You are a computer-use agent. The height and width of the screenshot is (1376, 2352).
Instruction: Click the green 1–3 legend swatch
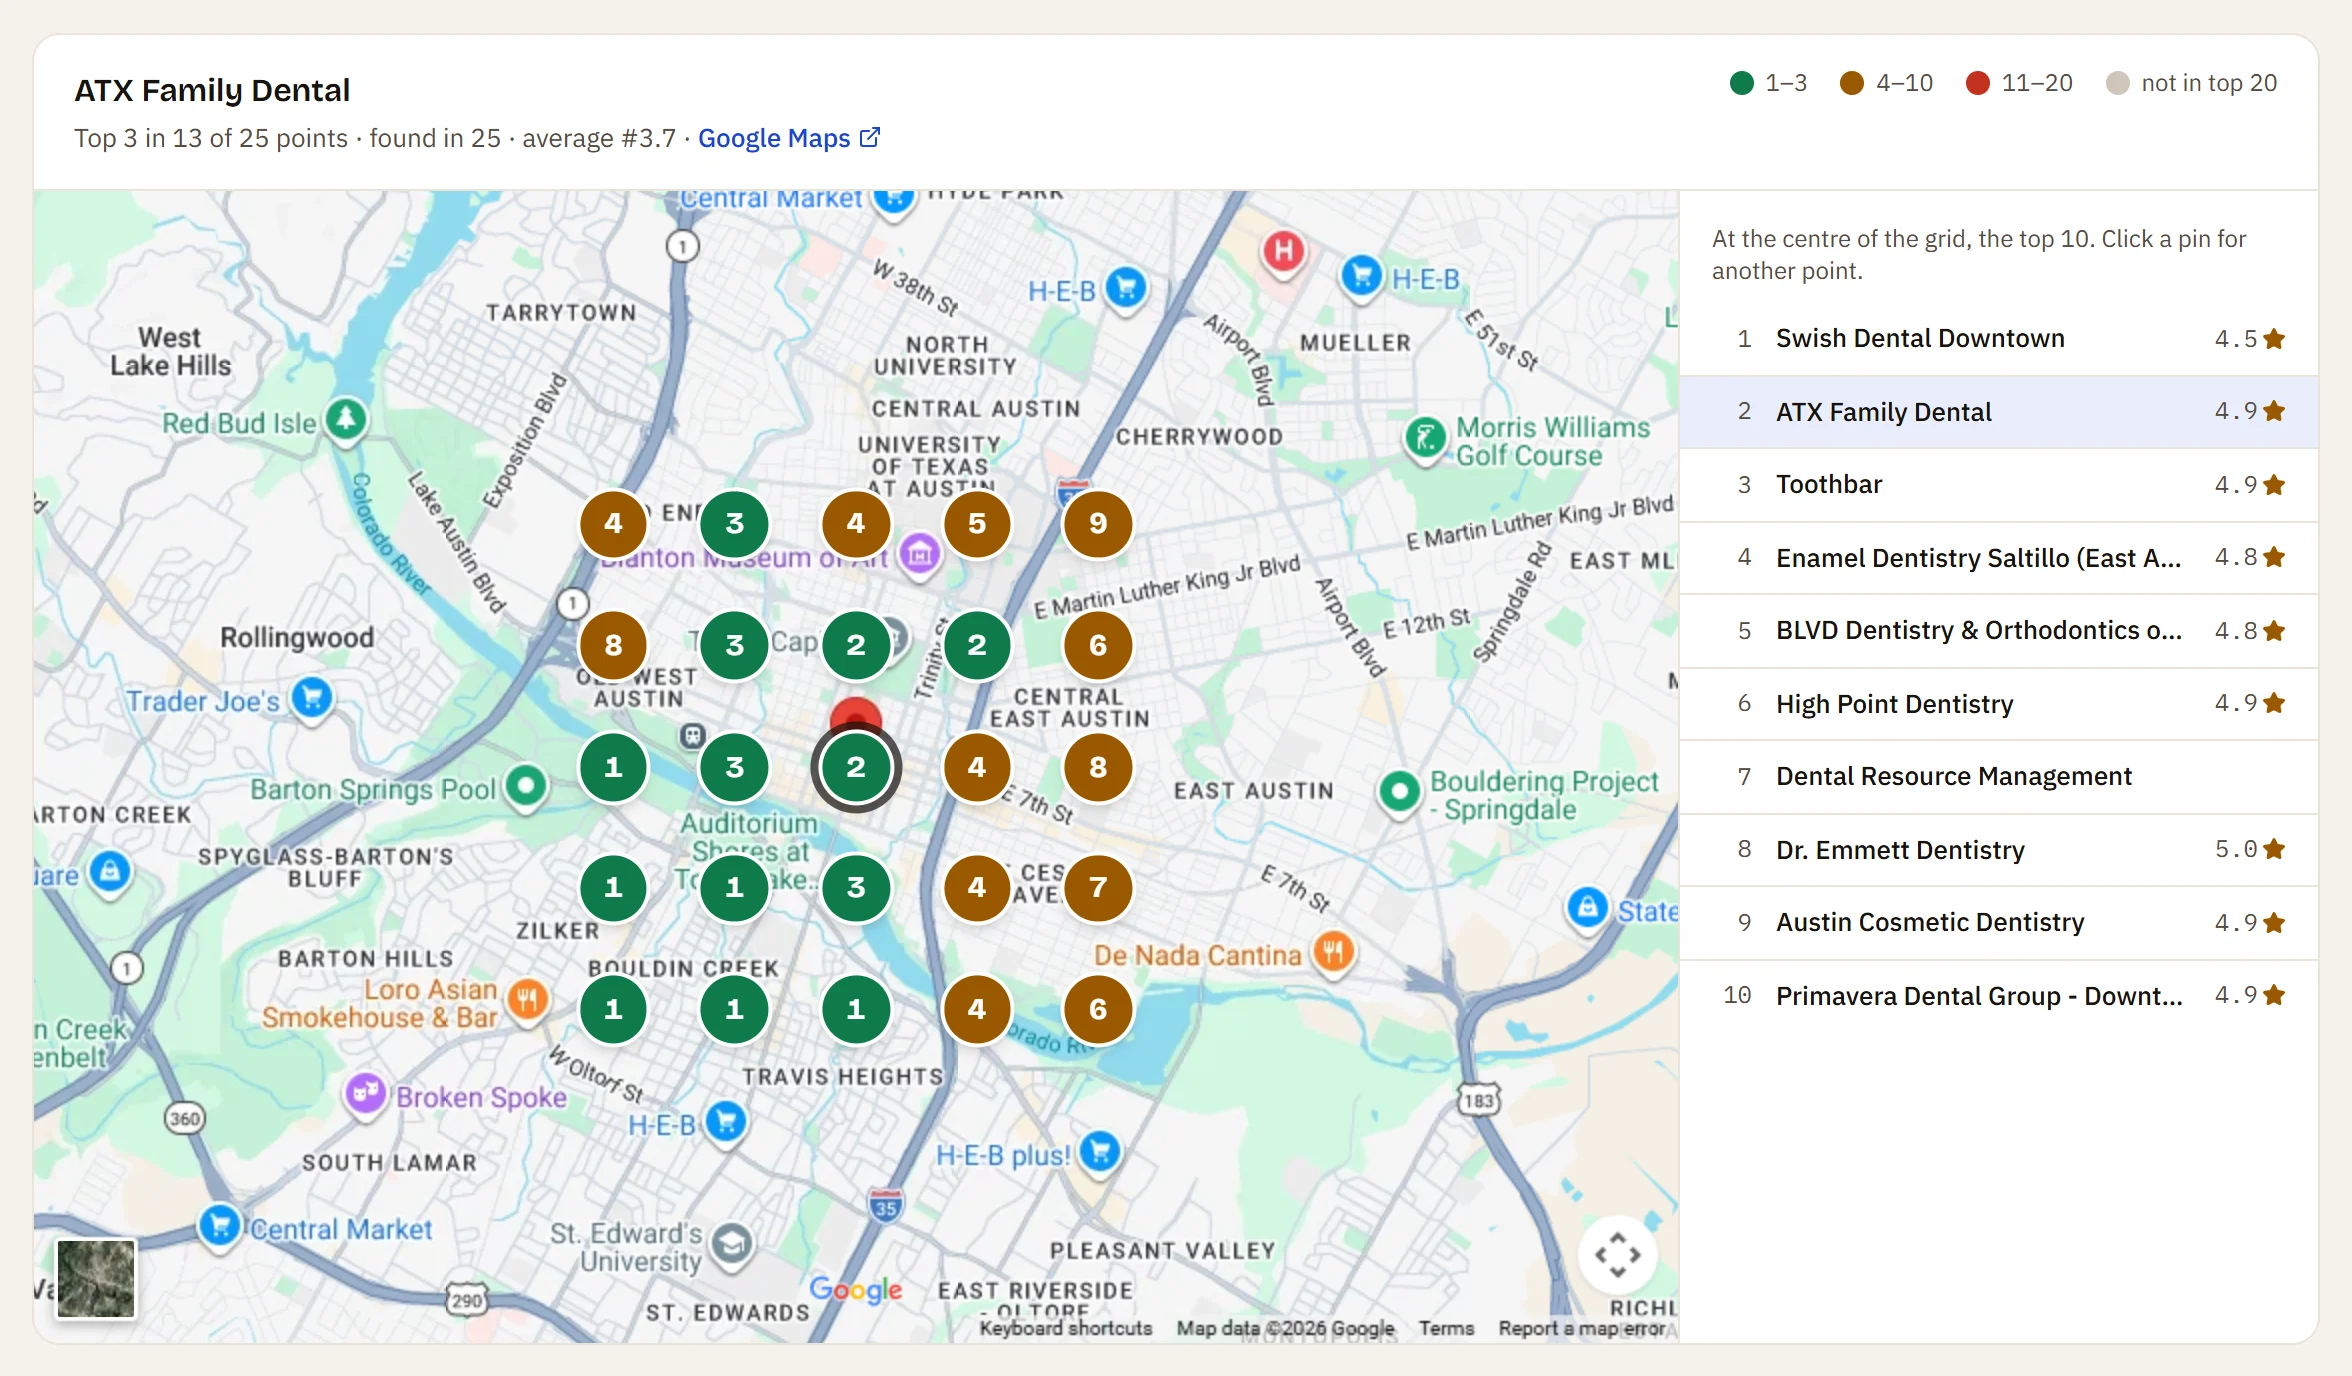coord(1742,83)
